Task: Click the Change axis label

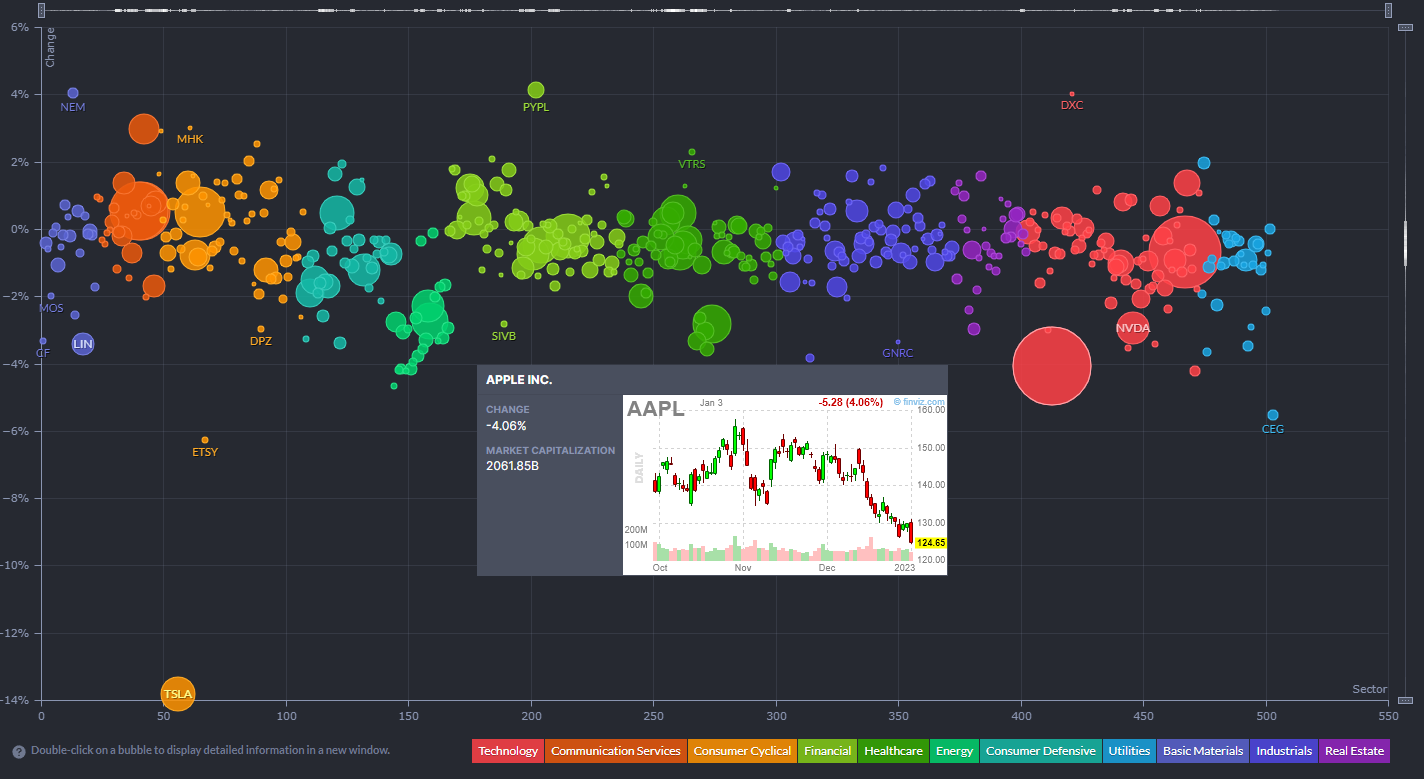Action: pyautogui.click(x=50, y=49)
